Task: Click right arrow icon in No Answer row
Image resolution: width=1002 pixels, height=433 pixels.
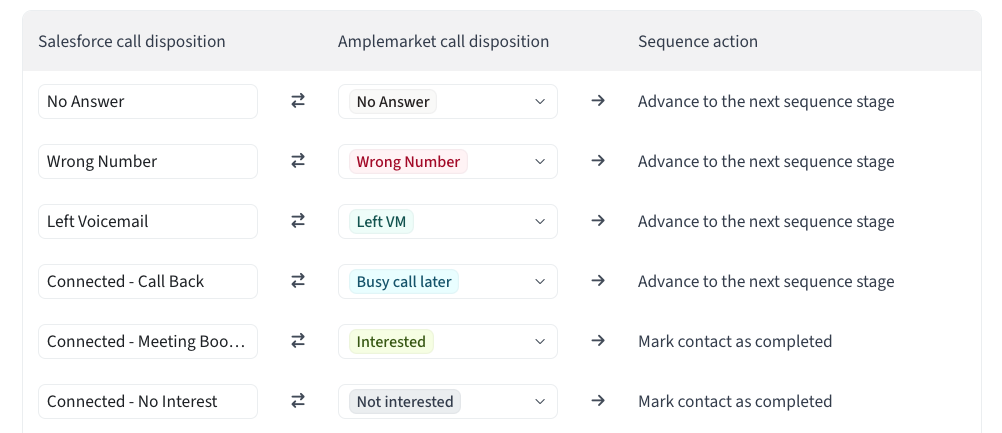Action: [598, 101]
